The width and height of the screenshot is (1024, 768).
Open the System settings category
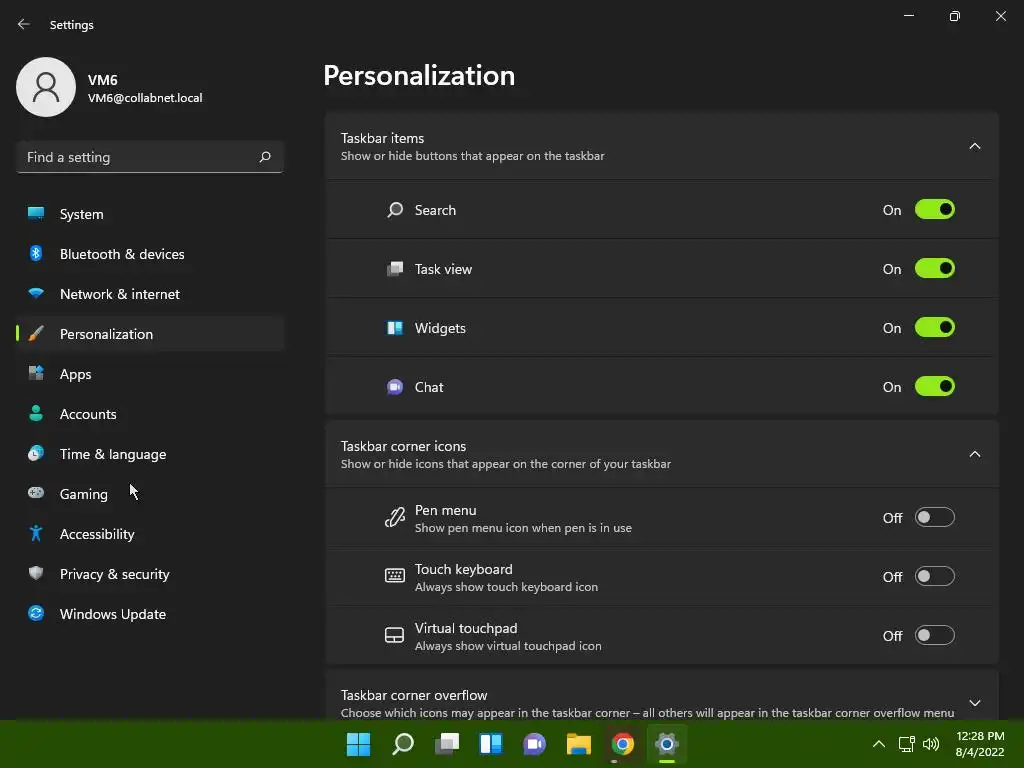click(150, 214)
